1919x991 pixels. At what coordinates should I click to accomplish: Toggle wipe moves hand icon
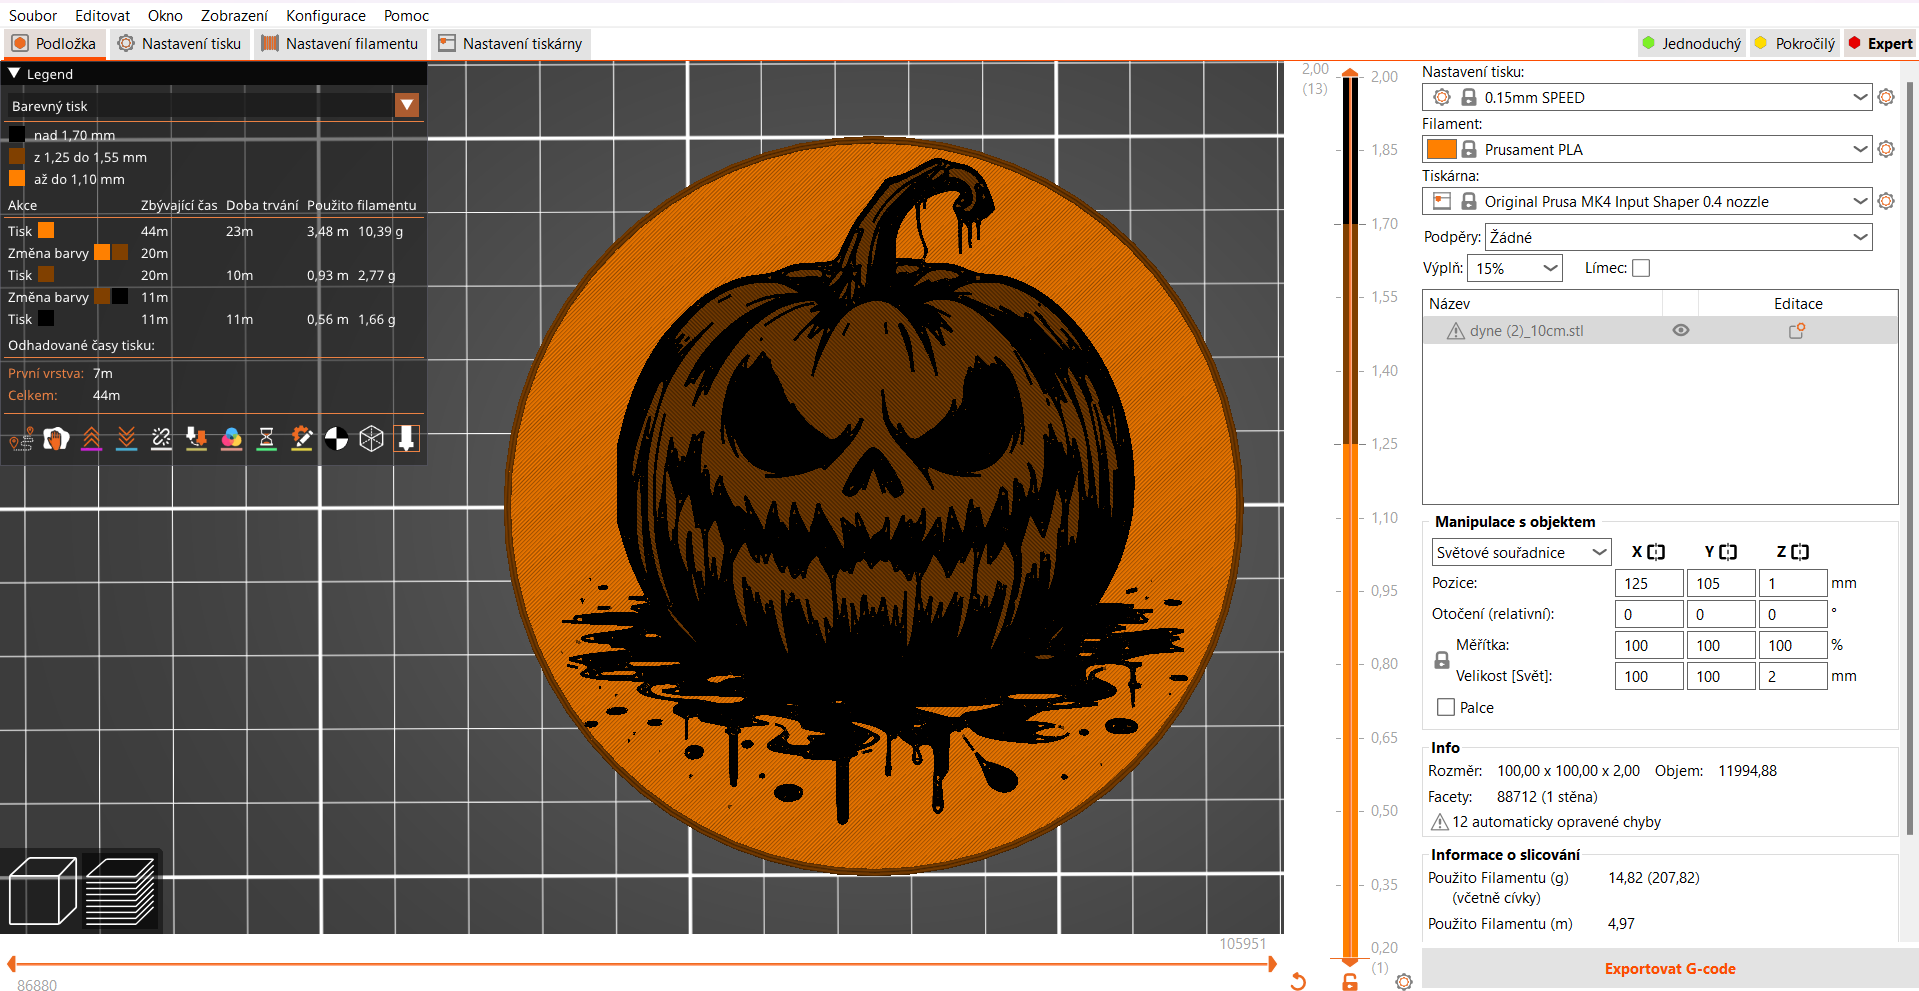tap(56, 439)
